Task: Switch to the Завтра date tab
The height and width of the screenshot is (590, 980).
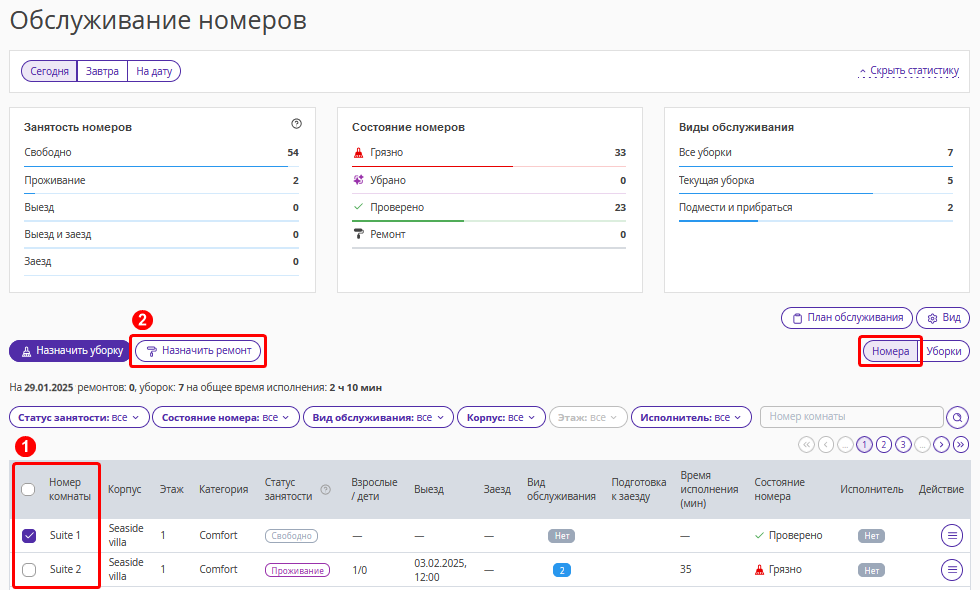Action: click(x=102, y=71)
